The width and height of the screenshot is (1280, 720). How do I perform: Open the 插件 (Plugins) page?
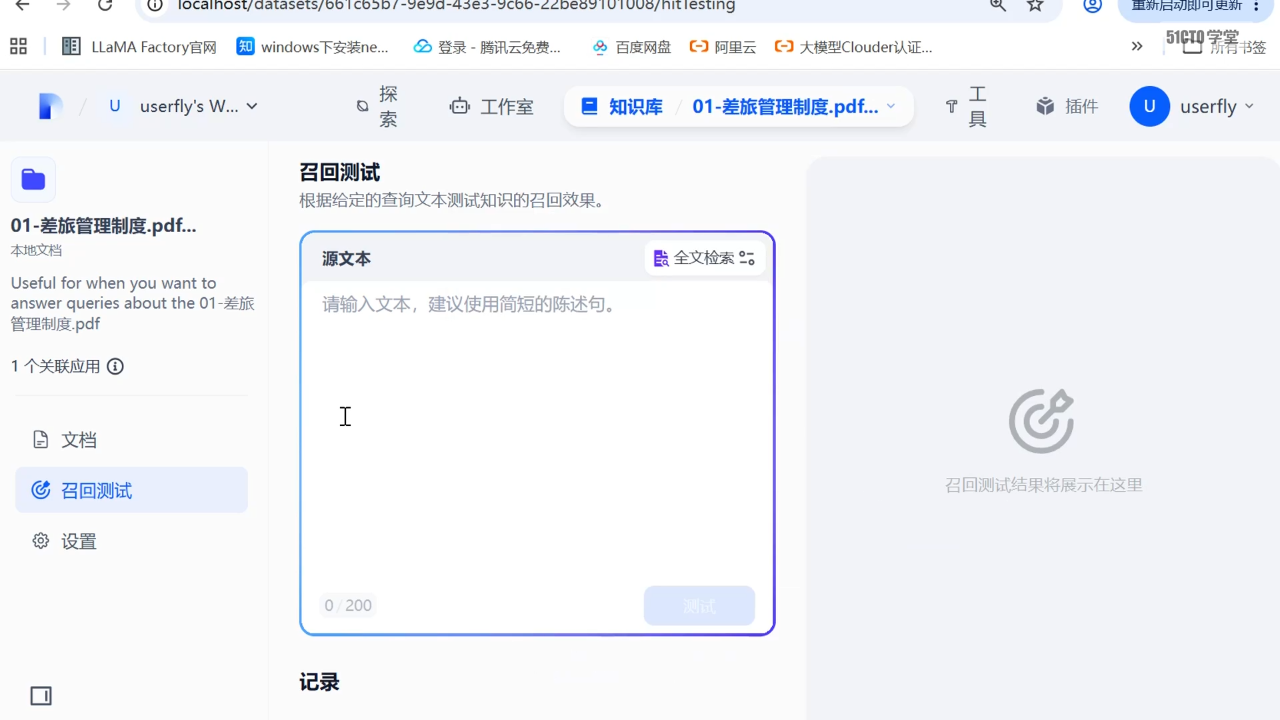pyautogui.click(x=1067, y=106)
